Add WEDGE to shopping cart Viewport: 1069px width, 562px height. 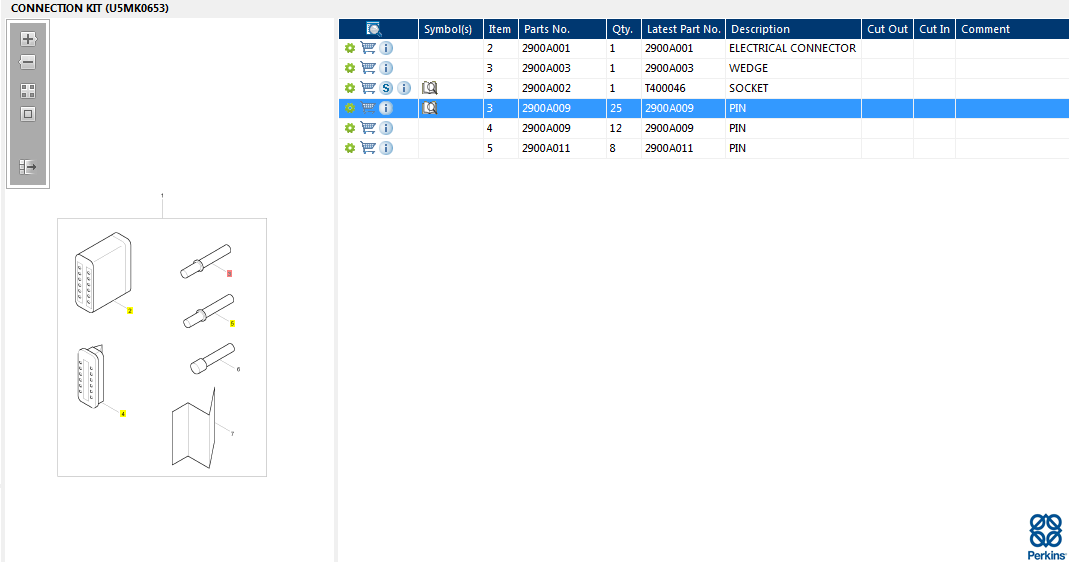click(x=368, y=68)
